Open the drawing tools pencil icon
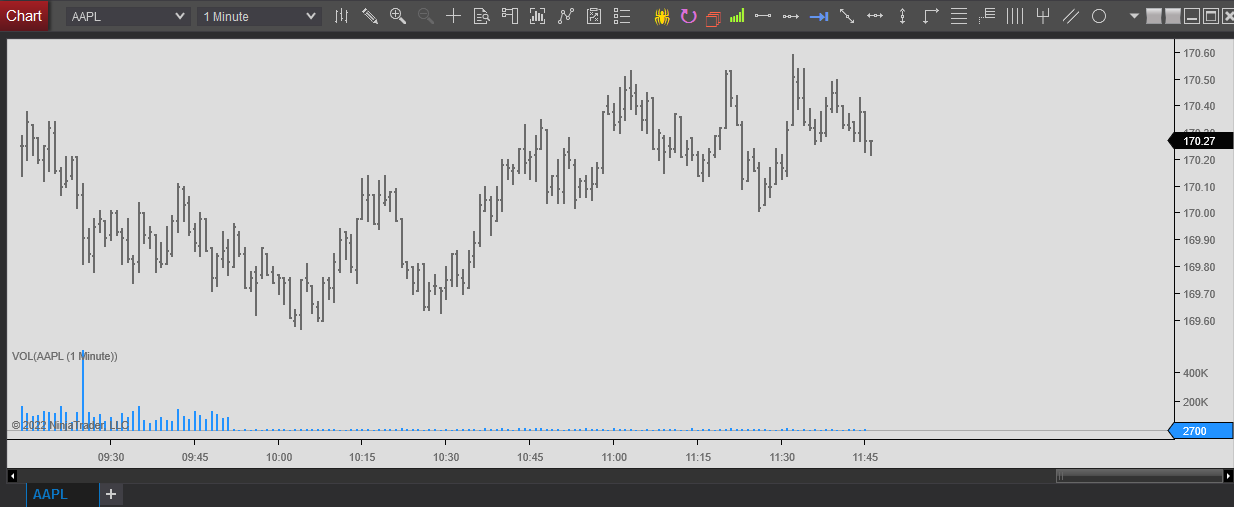This screenshot has width=1234, height=507. pyautogui.click(x=370, y=16)
